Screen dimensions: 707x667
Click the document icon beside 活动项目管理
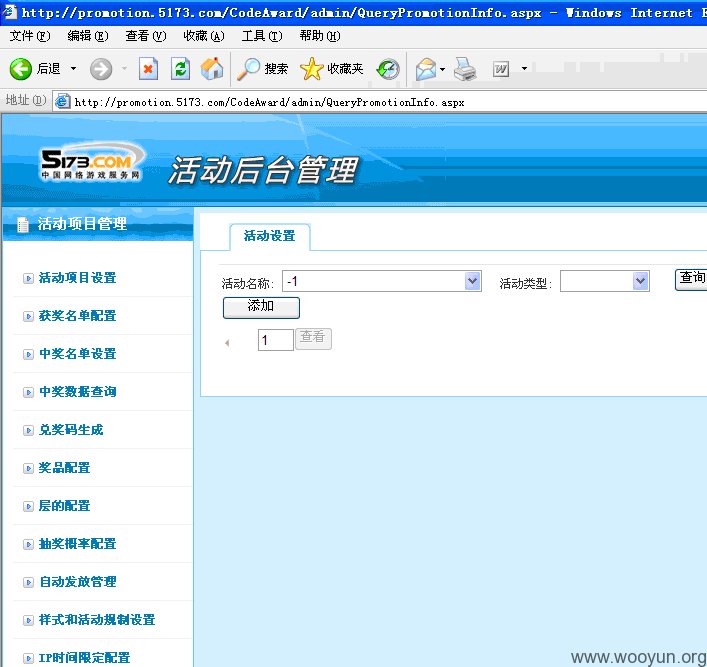(x=23, y=224)
